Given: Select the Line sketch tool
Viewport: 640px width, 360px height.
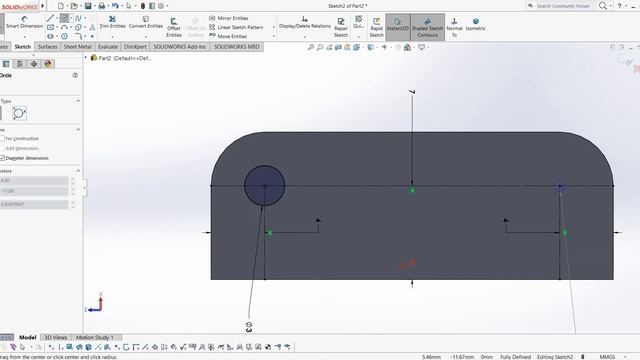Looking at the screenshot, I should [50, 18].
